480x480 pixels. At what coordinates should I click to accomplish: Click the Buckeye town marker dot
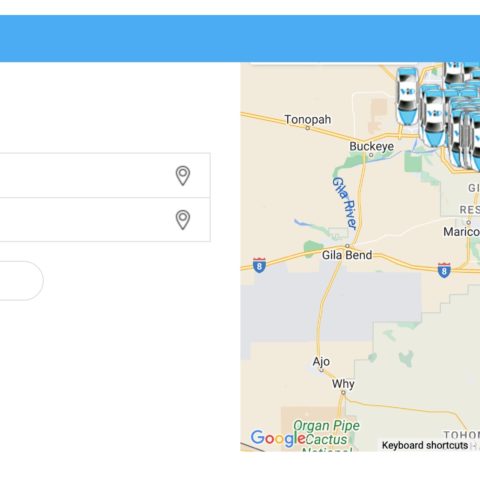(371, 155)
